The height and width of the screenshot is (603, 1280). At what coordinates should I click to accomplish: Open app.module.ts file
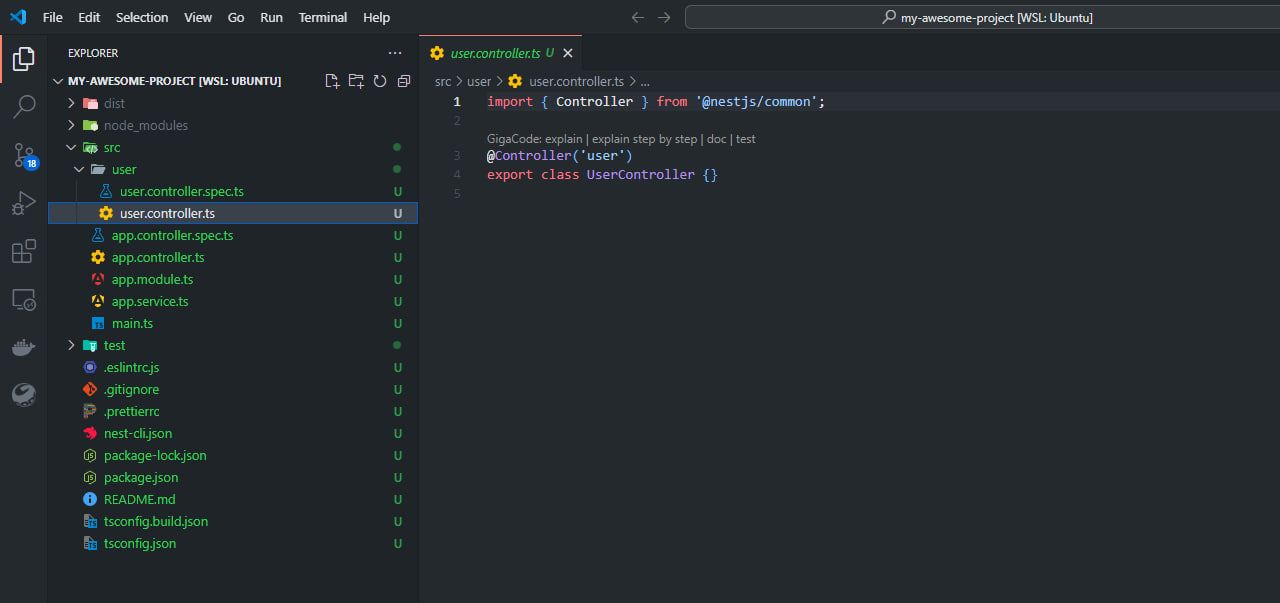(233, 279)
